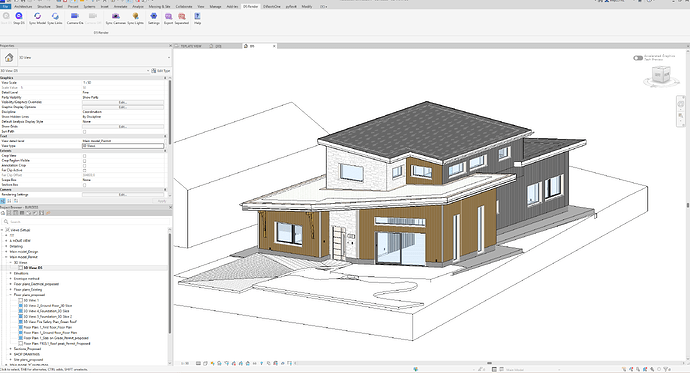Open D5 Render Help icon
Image resolution: width=690 pixels, height=373 pixels.
pyautogui.click(x=197, y=16)
